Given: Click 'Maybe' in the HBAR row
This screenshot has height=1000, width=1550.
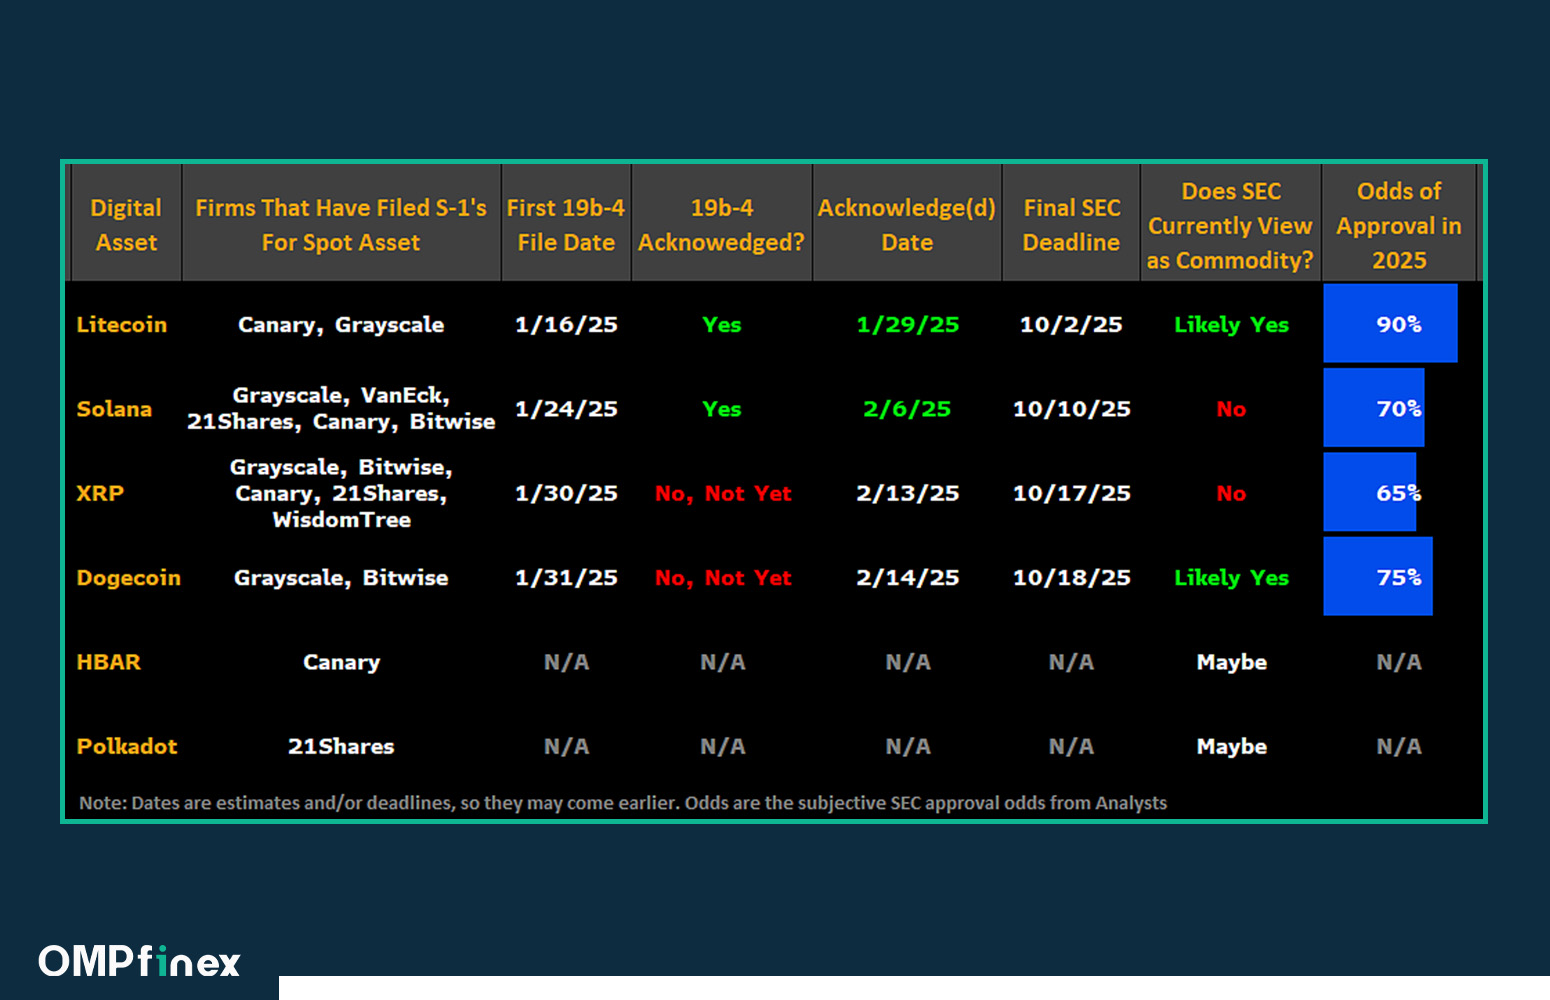Looking at the screenshot, I should click(1232, 662).
